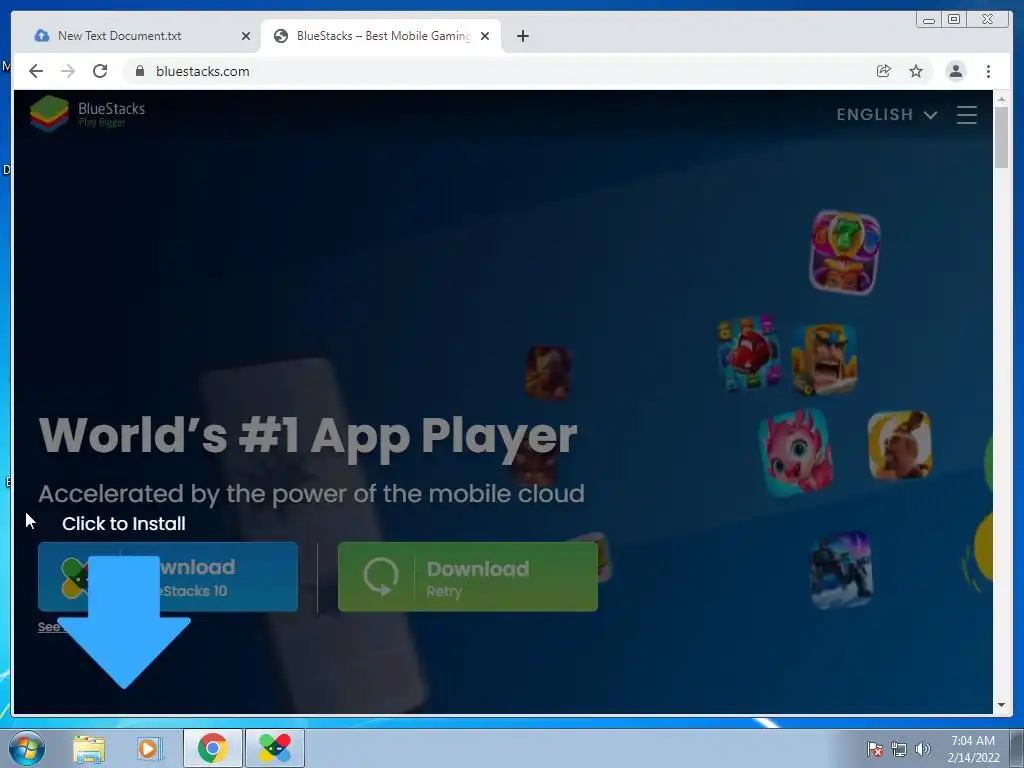Open Windows Explorer from taskbar
Viewport: 1024px width, 768px height.
tap(89, 748)
